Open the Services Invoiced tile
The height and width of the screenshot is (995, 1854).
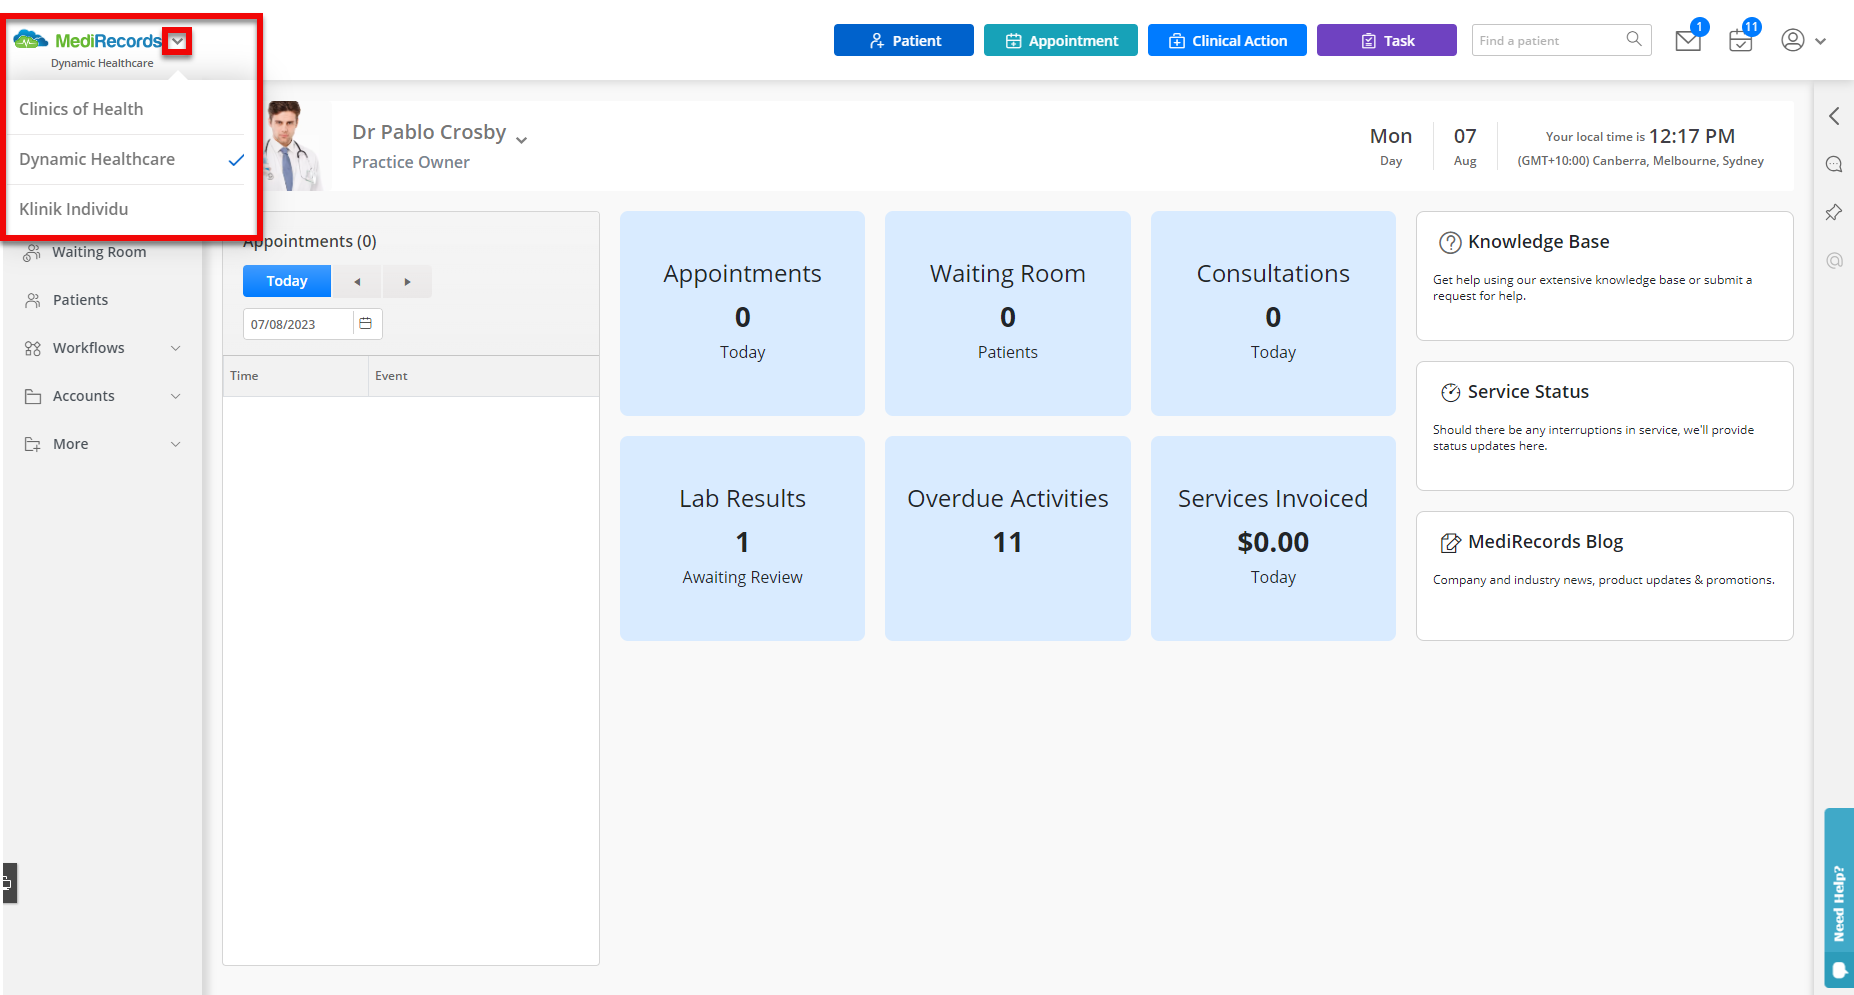(1273, 538)
